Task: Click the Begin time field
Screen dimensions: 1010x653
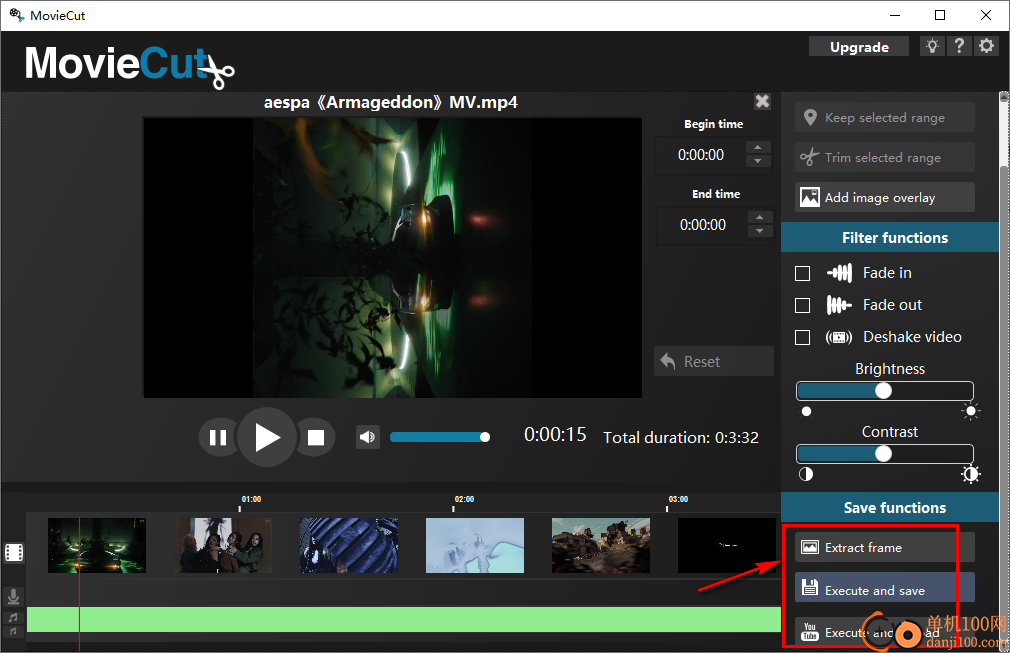Action: [701, 155]
